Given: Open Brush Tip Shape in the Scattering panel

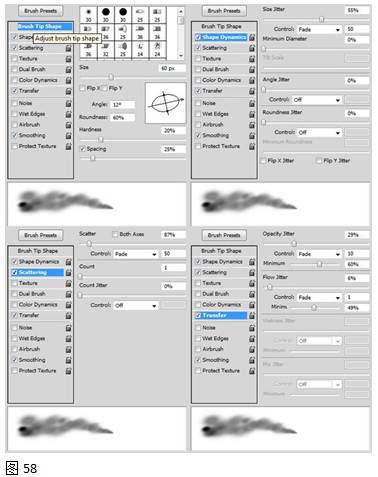Looking at the screenshot, I should pos(38,251).
